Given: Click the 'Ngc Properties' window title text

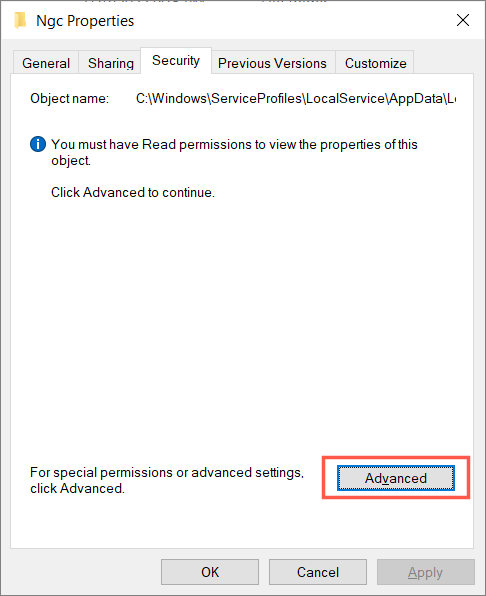Looking at the screenshot, I should coord(85,21).
